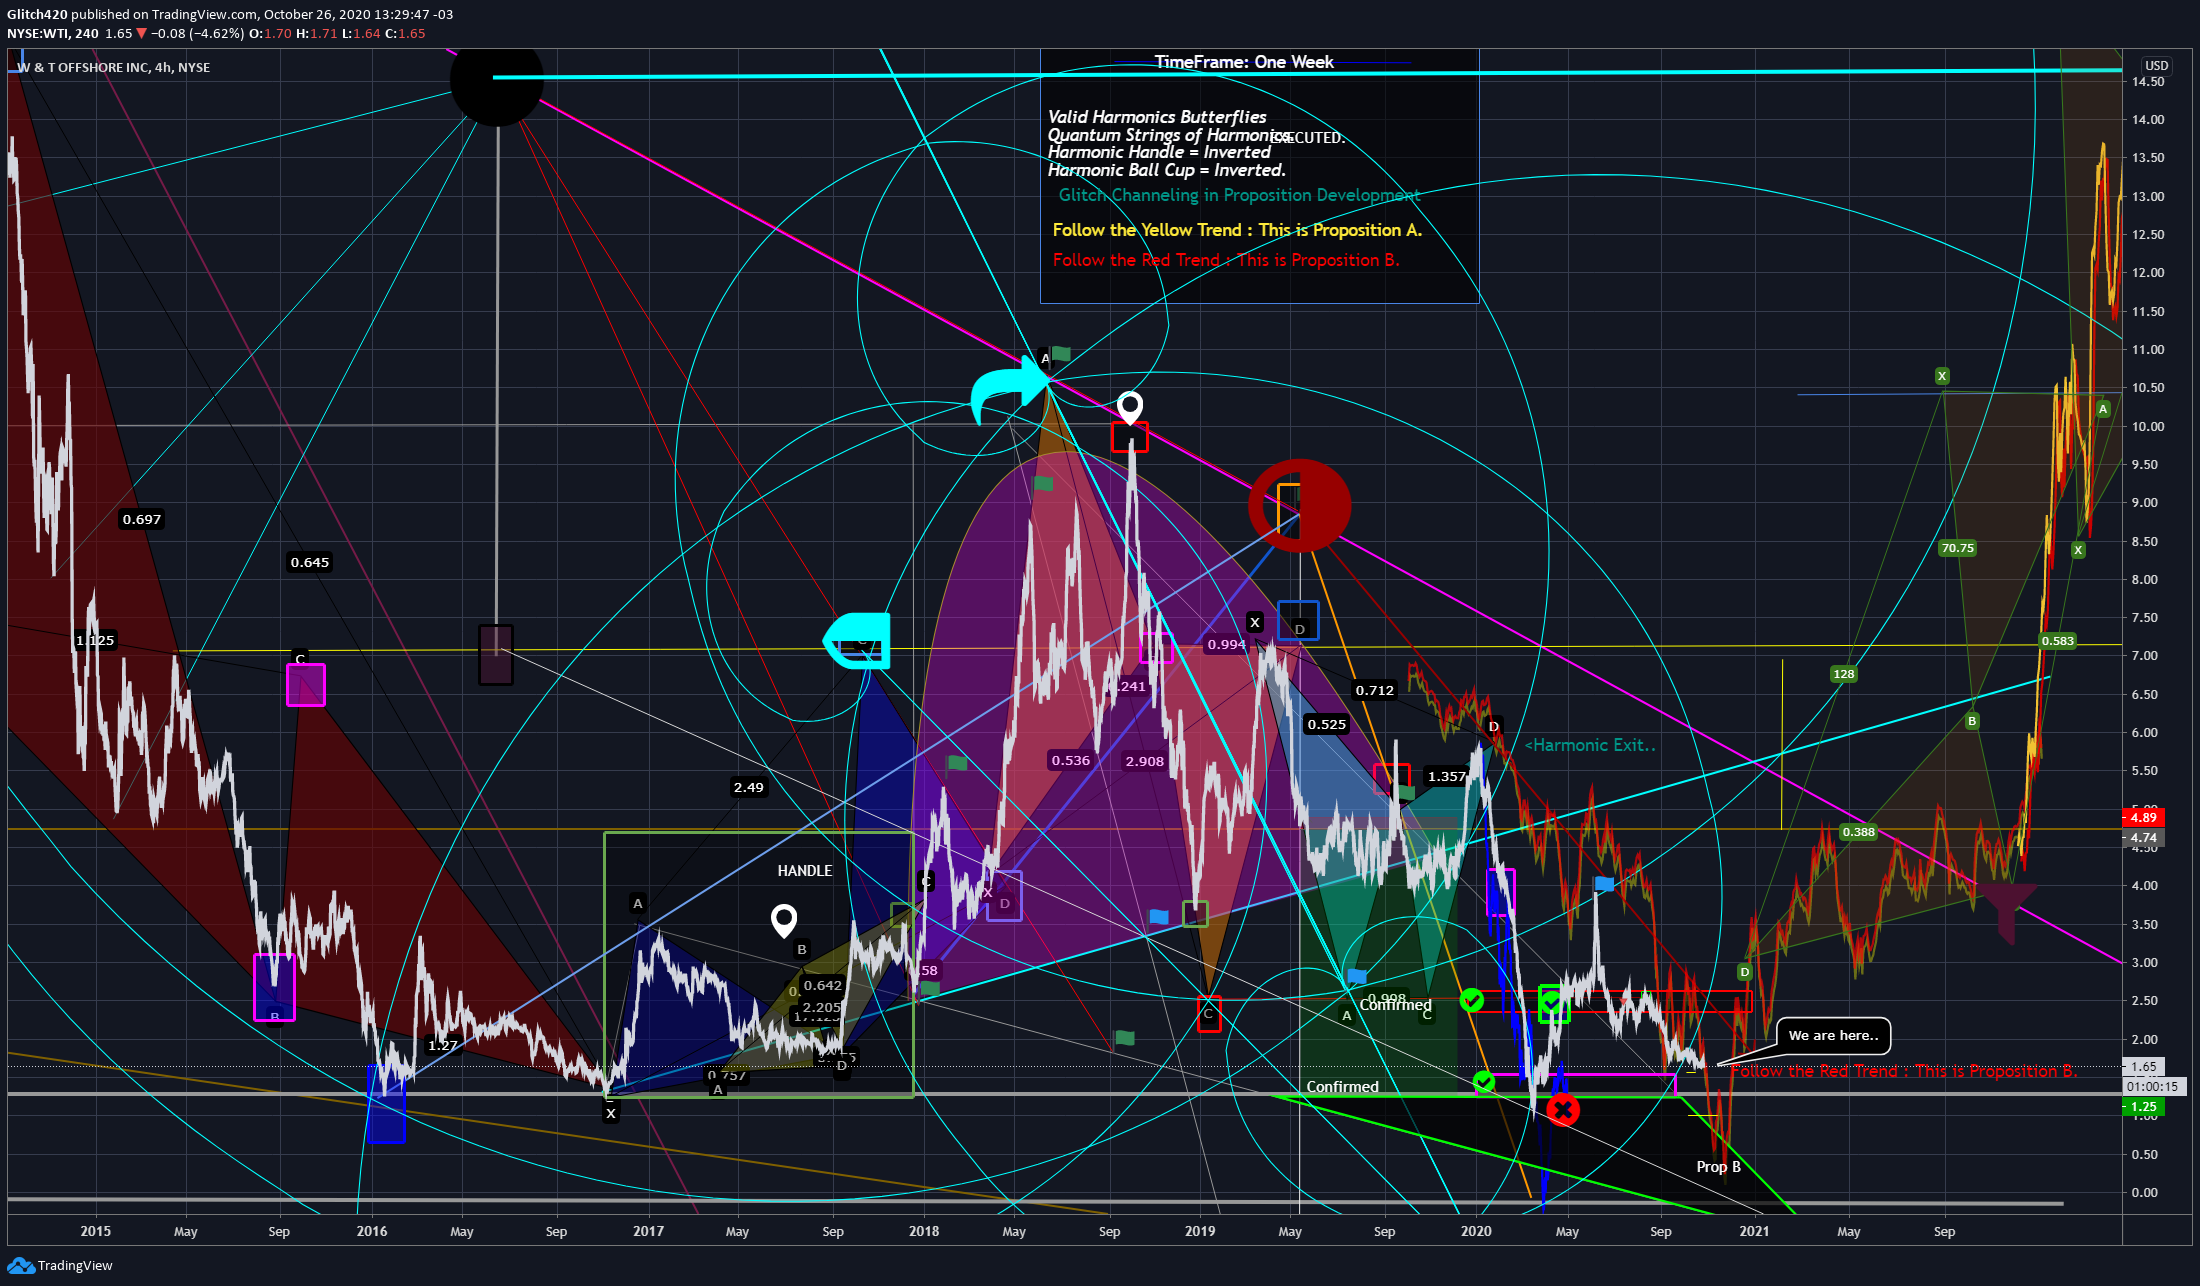Select the 01:00:15 countdown label
Viewport: 2200px width, 1286px height.
tap(2152, 1086)
